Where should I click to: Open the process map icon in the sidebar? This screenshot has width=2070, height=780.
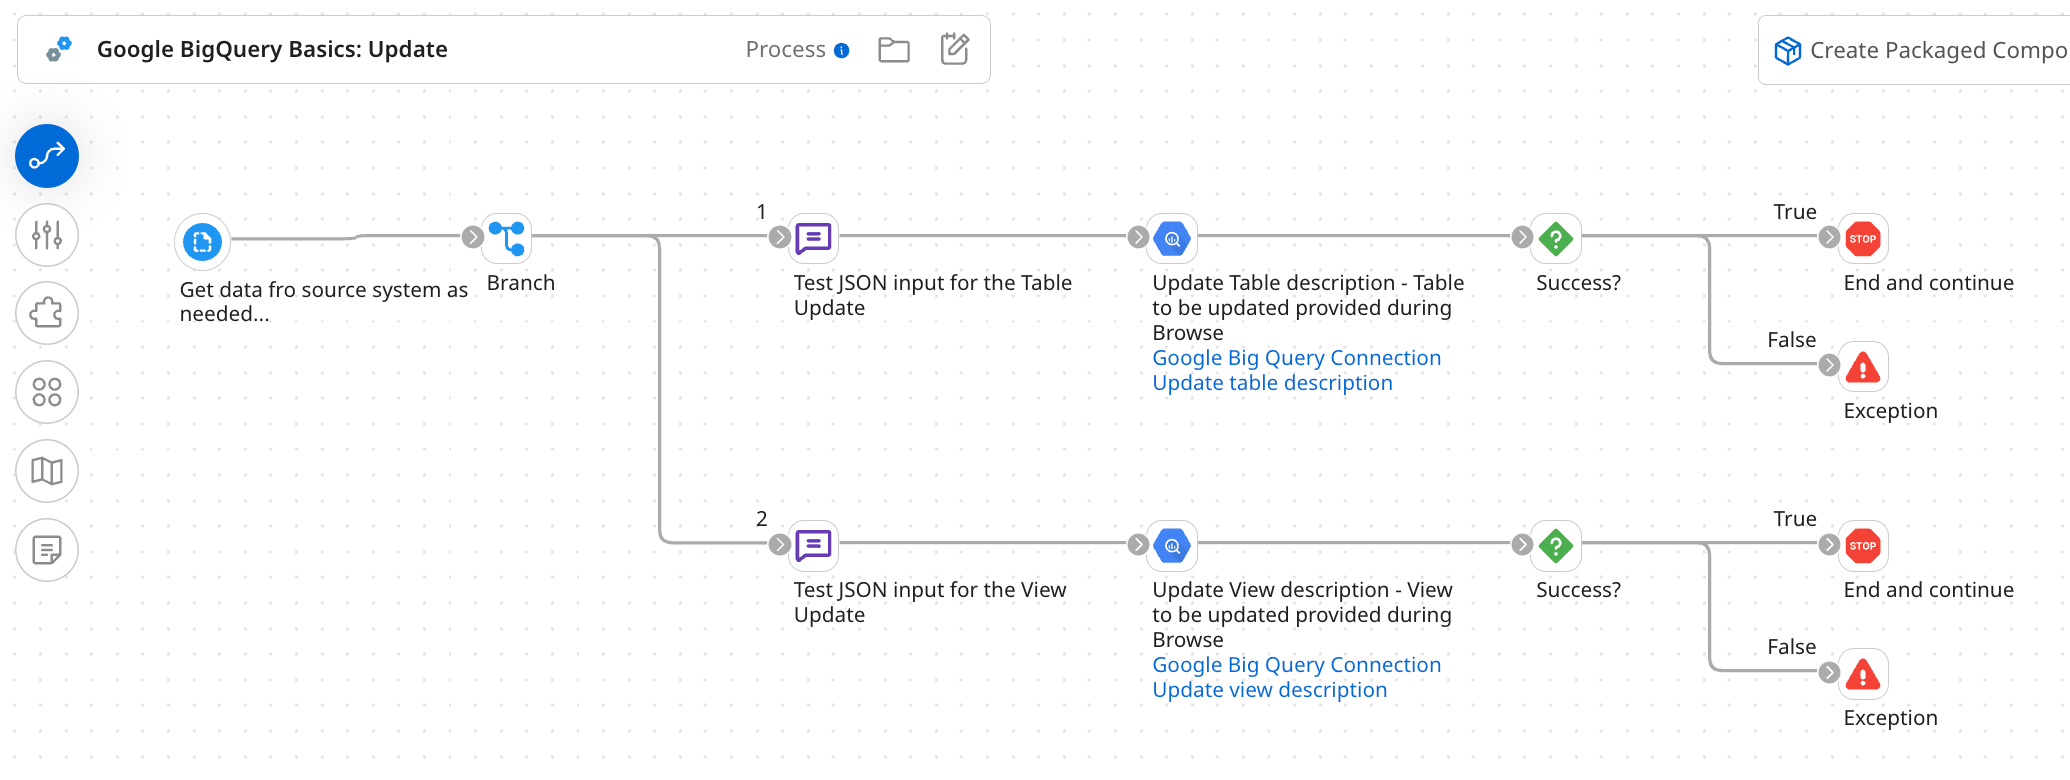46,471
